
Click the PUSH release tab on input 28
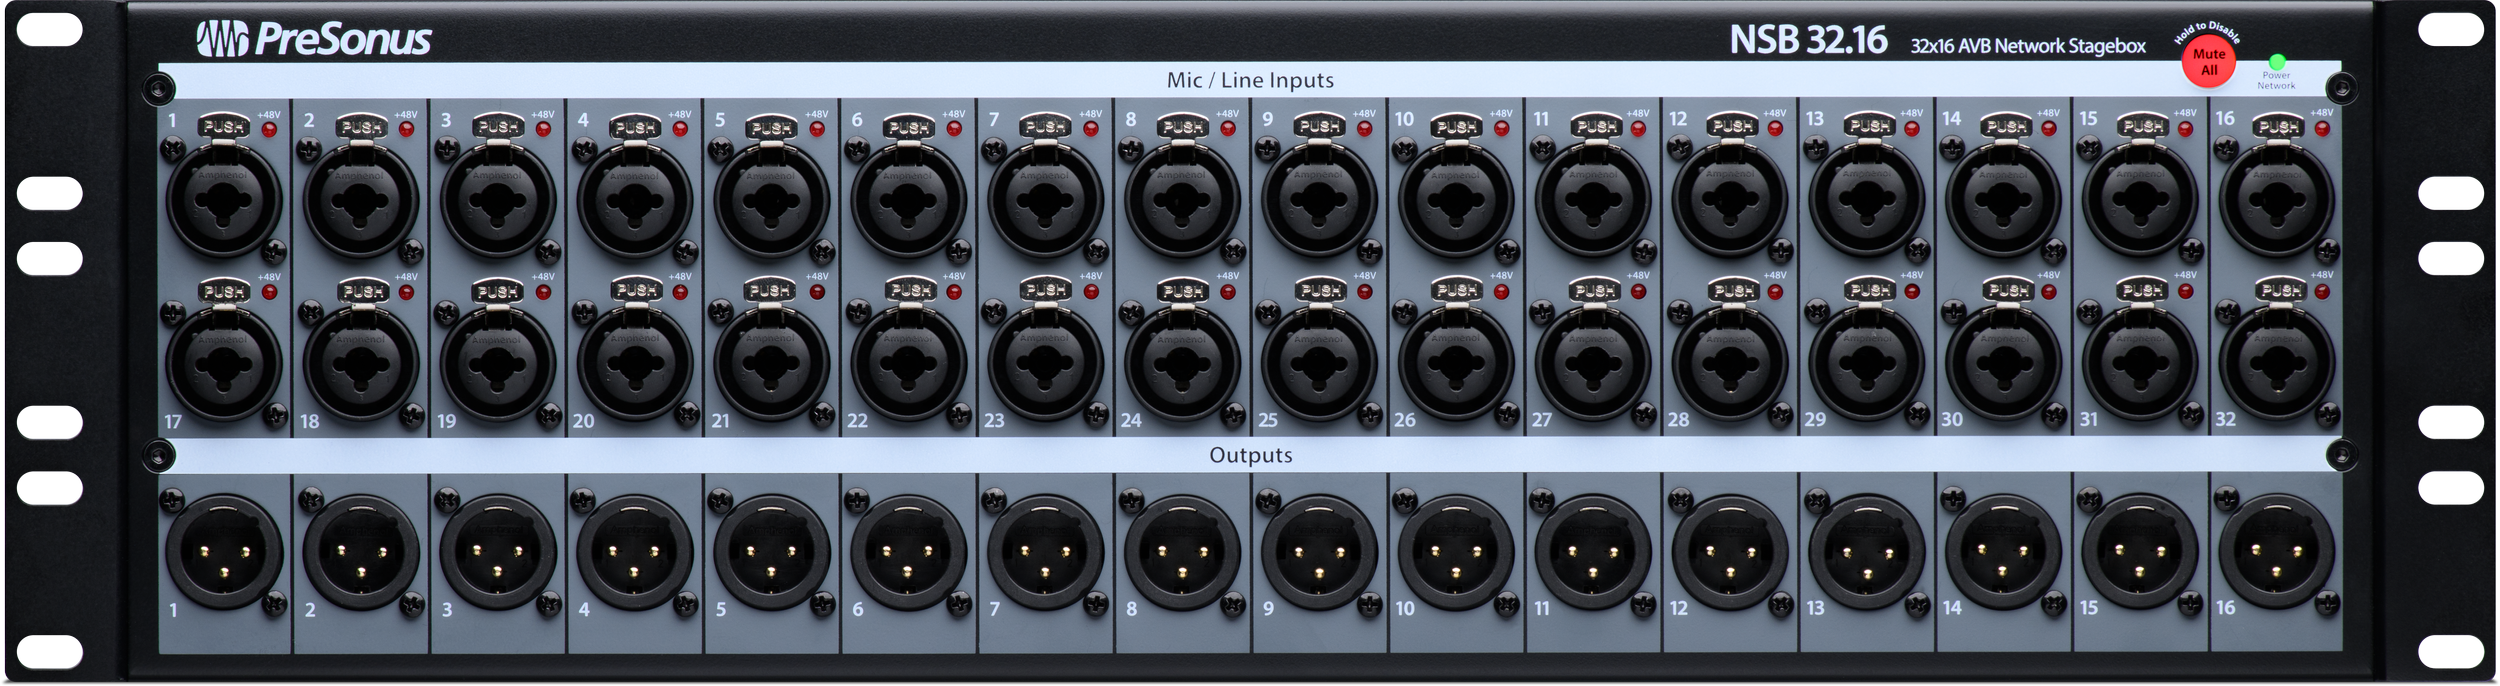pos(1730,290)
